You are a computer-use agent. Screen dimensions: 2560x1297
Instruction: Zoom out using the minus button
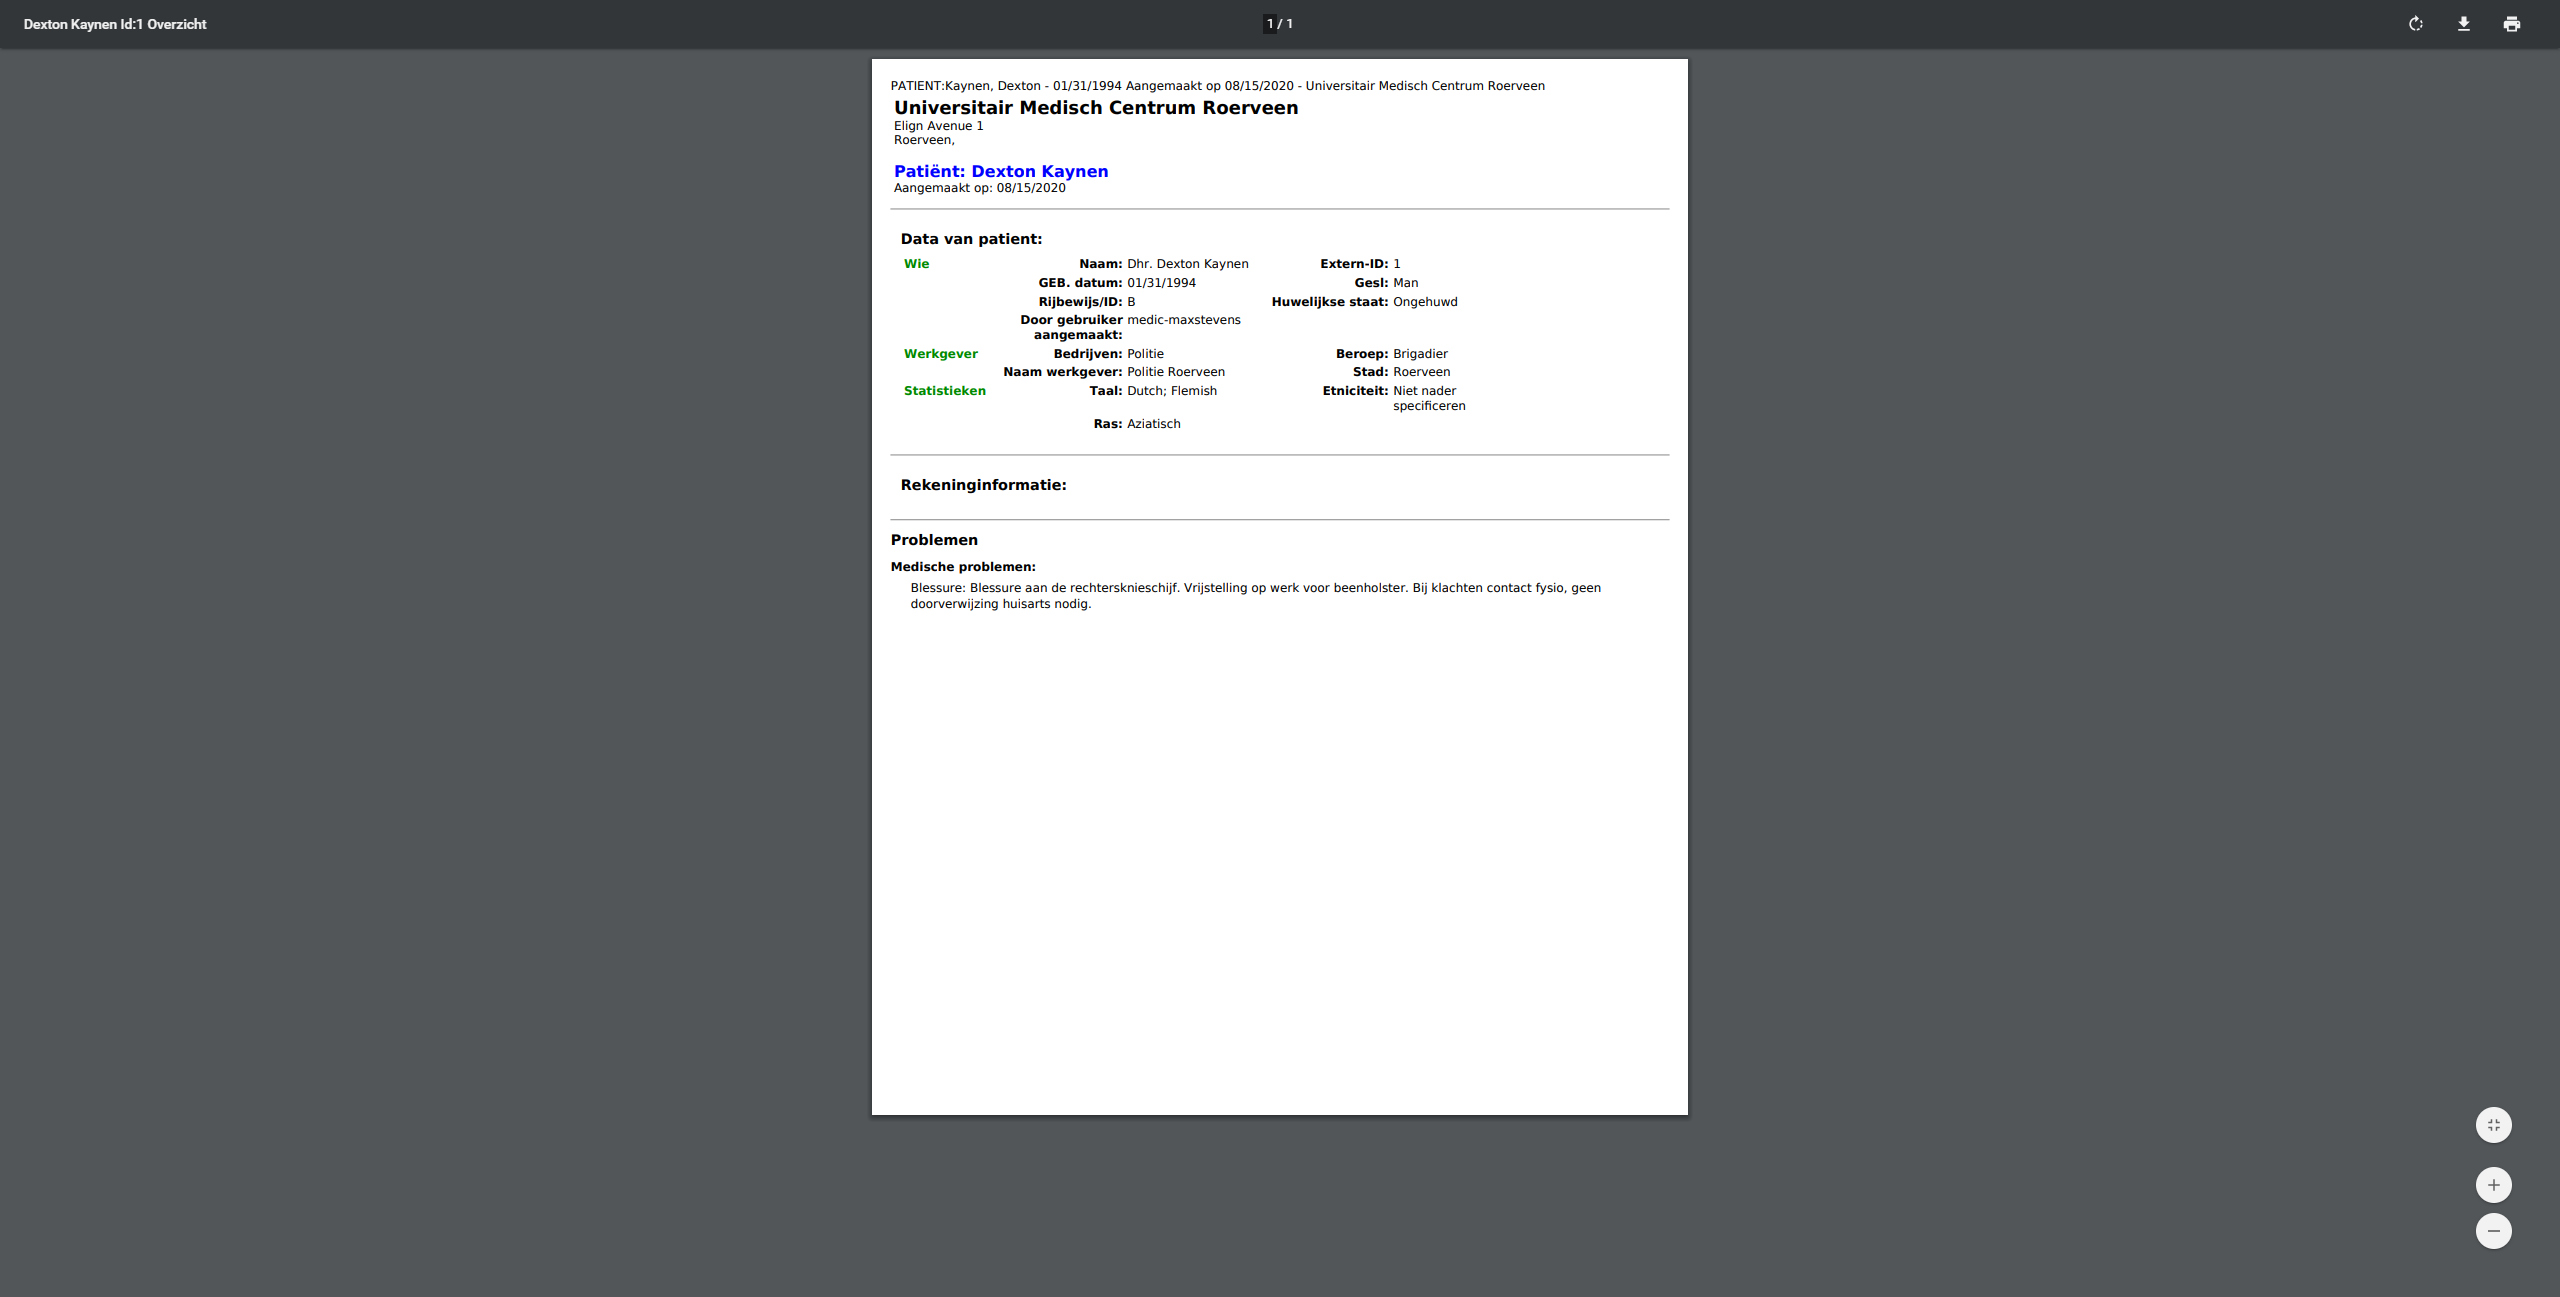tap(2494, 1231)
